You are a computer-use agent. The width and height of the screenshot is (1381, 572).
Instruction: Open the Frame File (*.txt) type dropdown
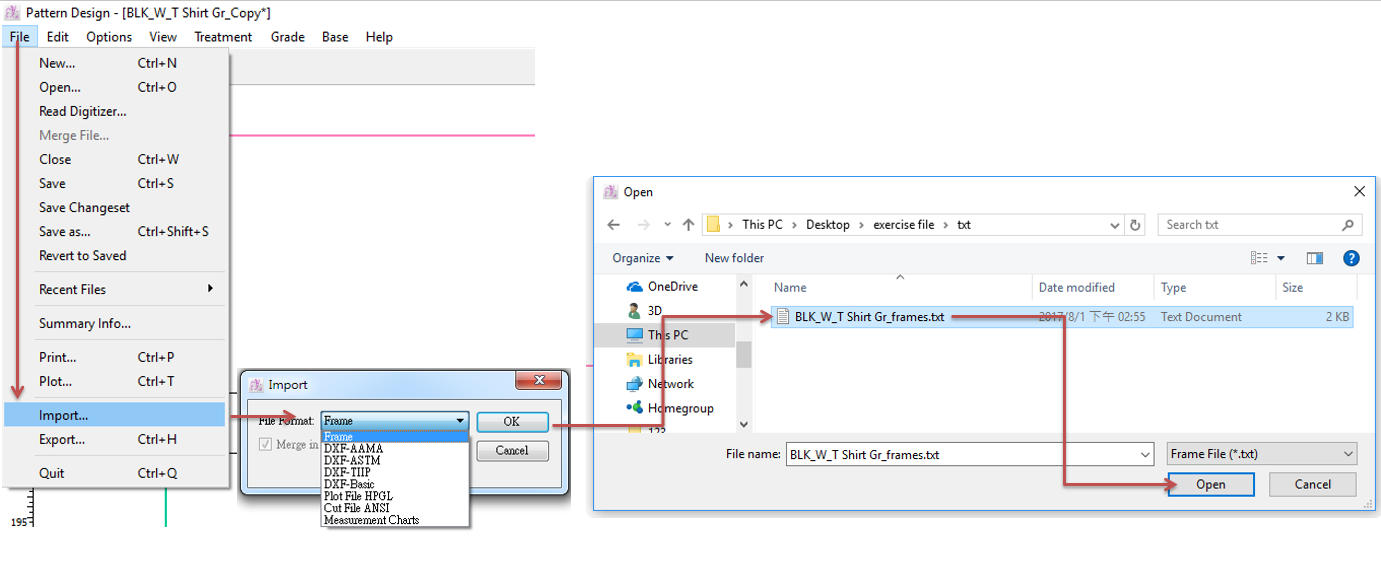click(x=1261, y=454)
